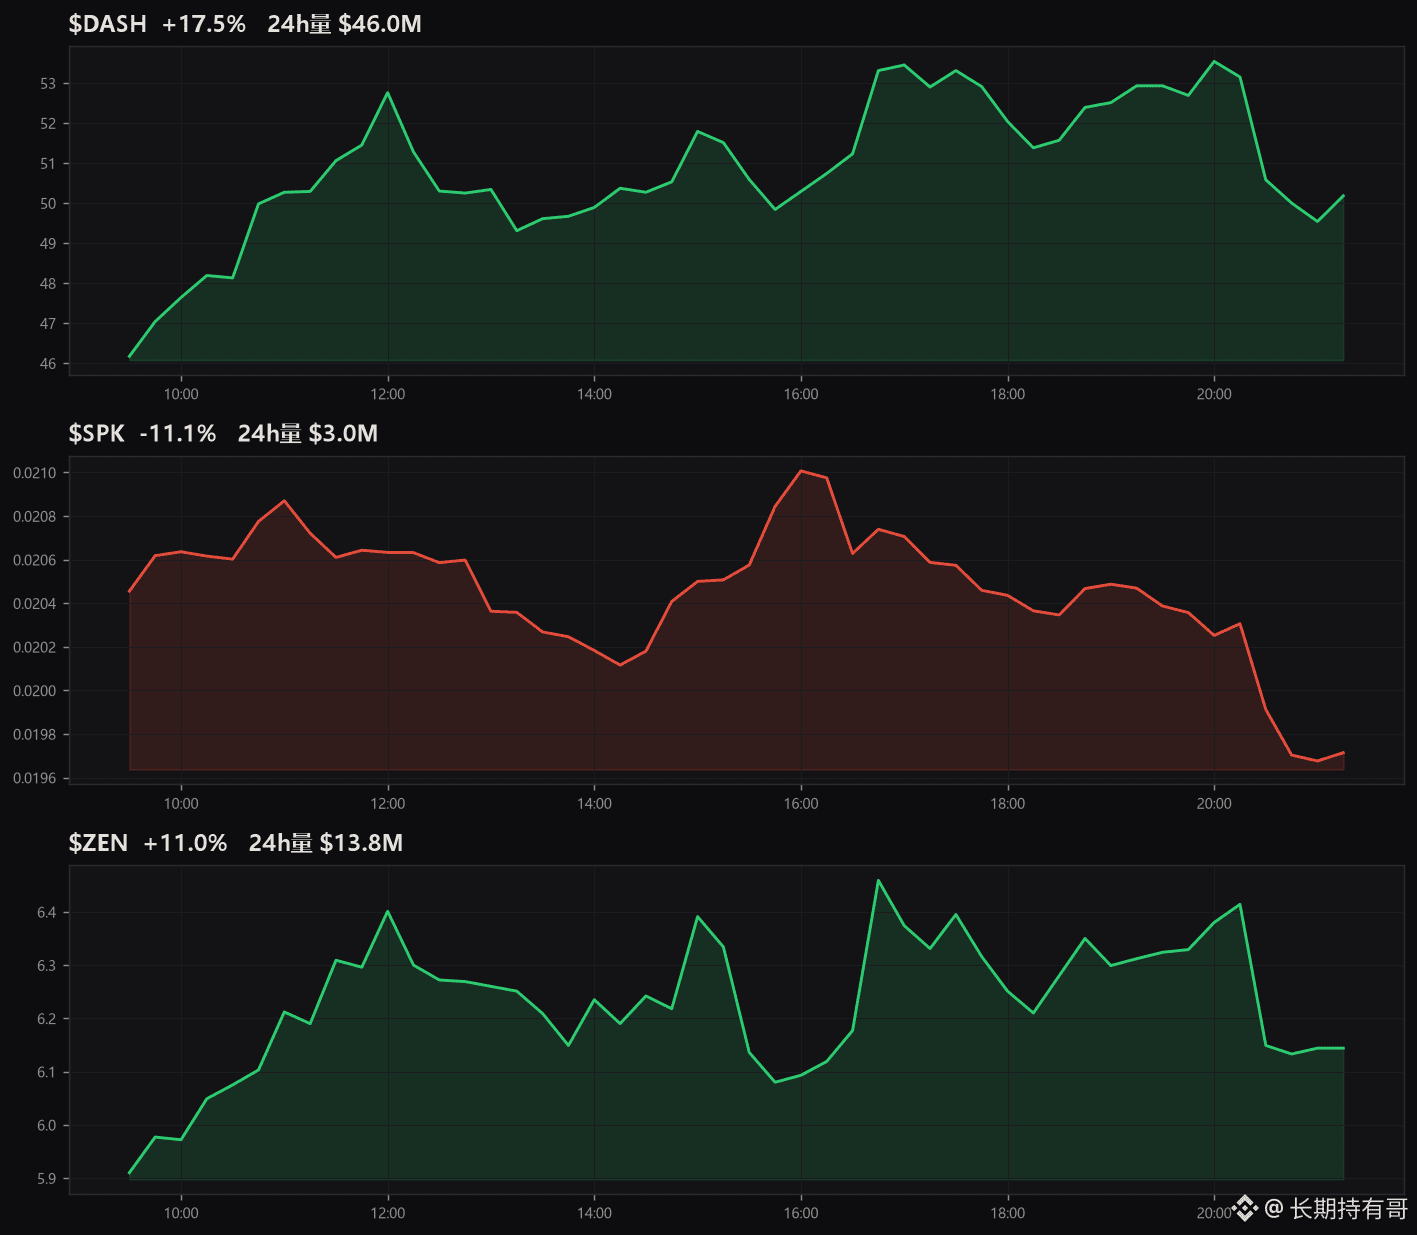Viewport: 1417px width, 1235px height.
Task: Click the 14:00 tick on DASH chart
Action: coord(594,394)
